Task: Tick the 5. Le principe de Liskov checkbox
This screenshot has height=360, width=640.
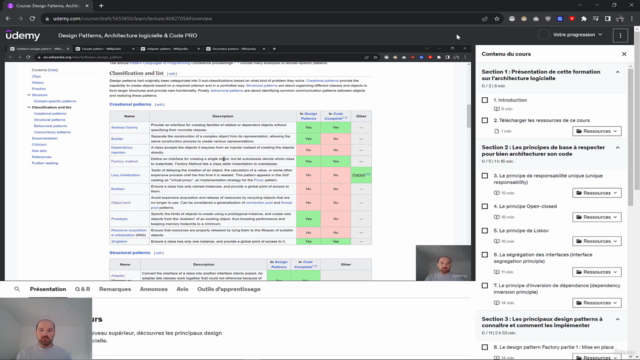Action: click(x=485, y=231)
